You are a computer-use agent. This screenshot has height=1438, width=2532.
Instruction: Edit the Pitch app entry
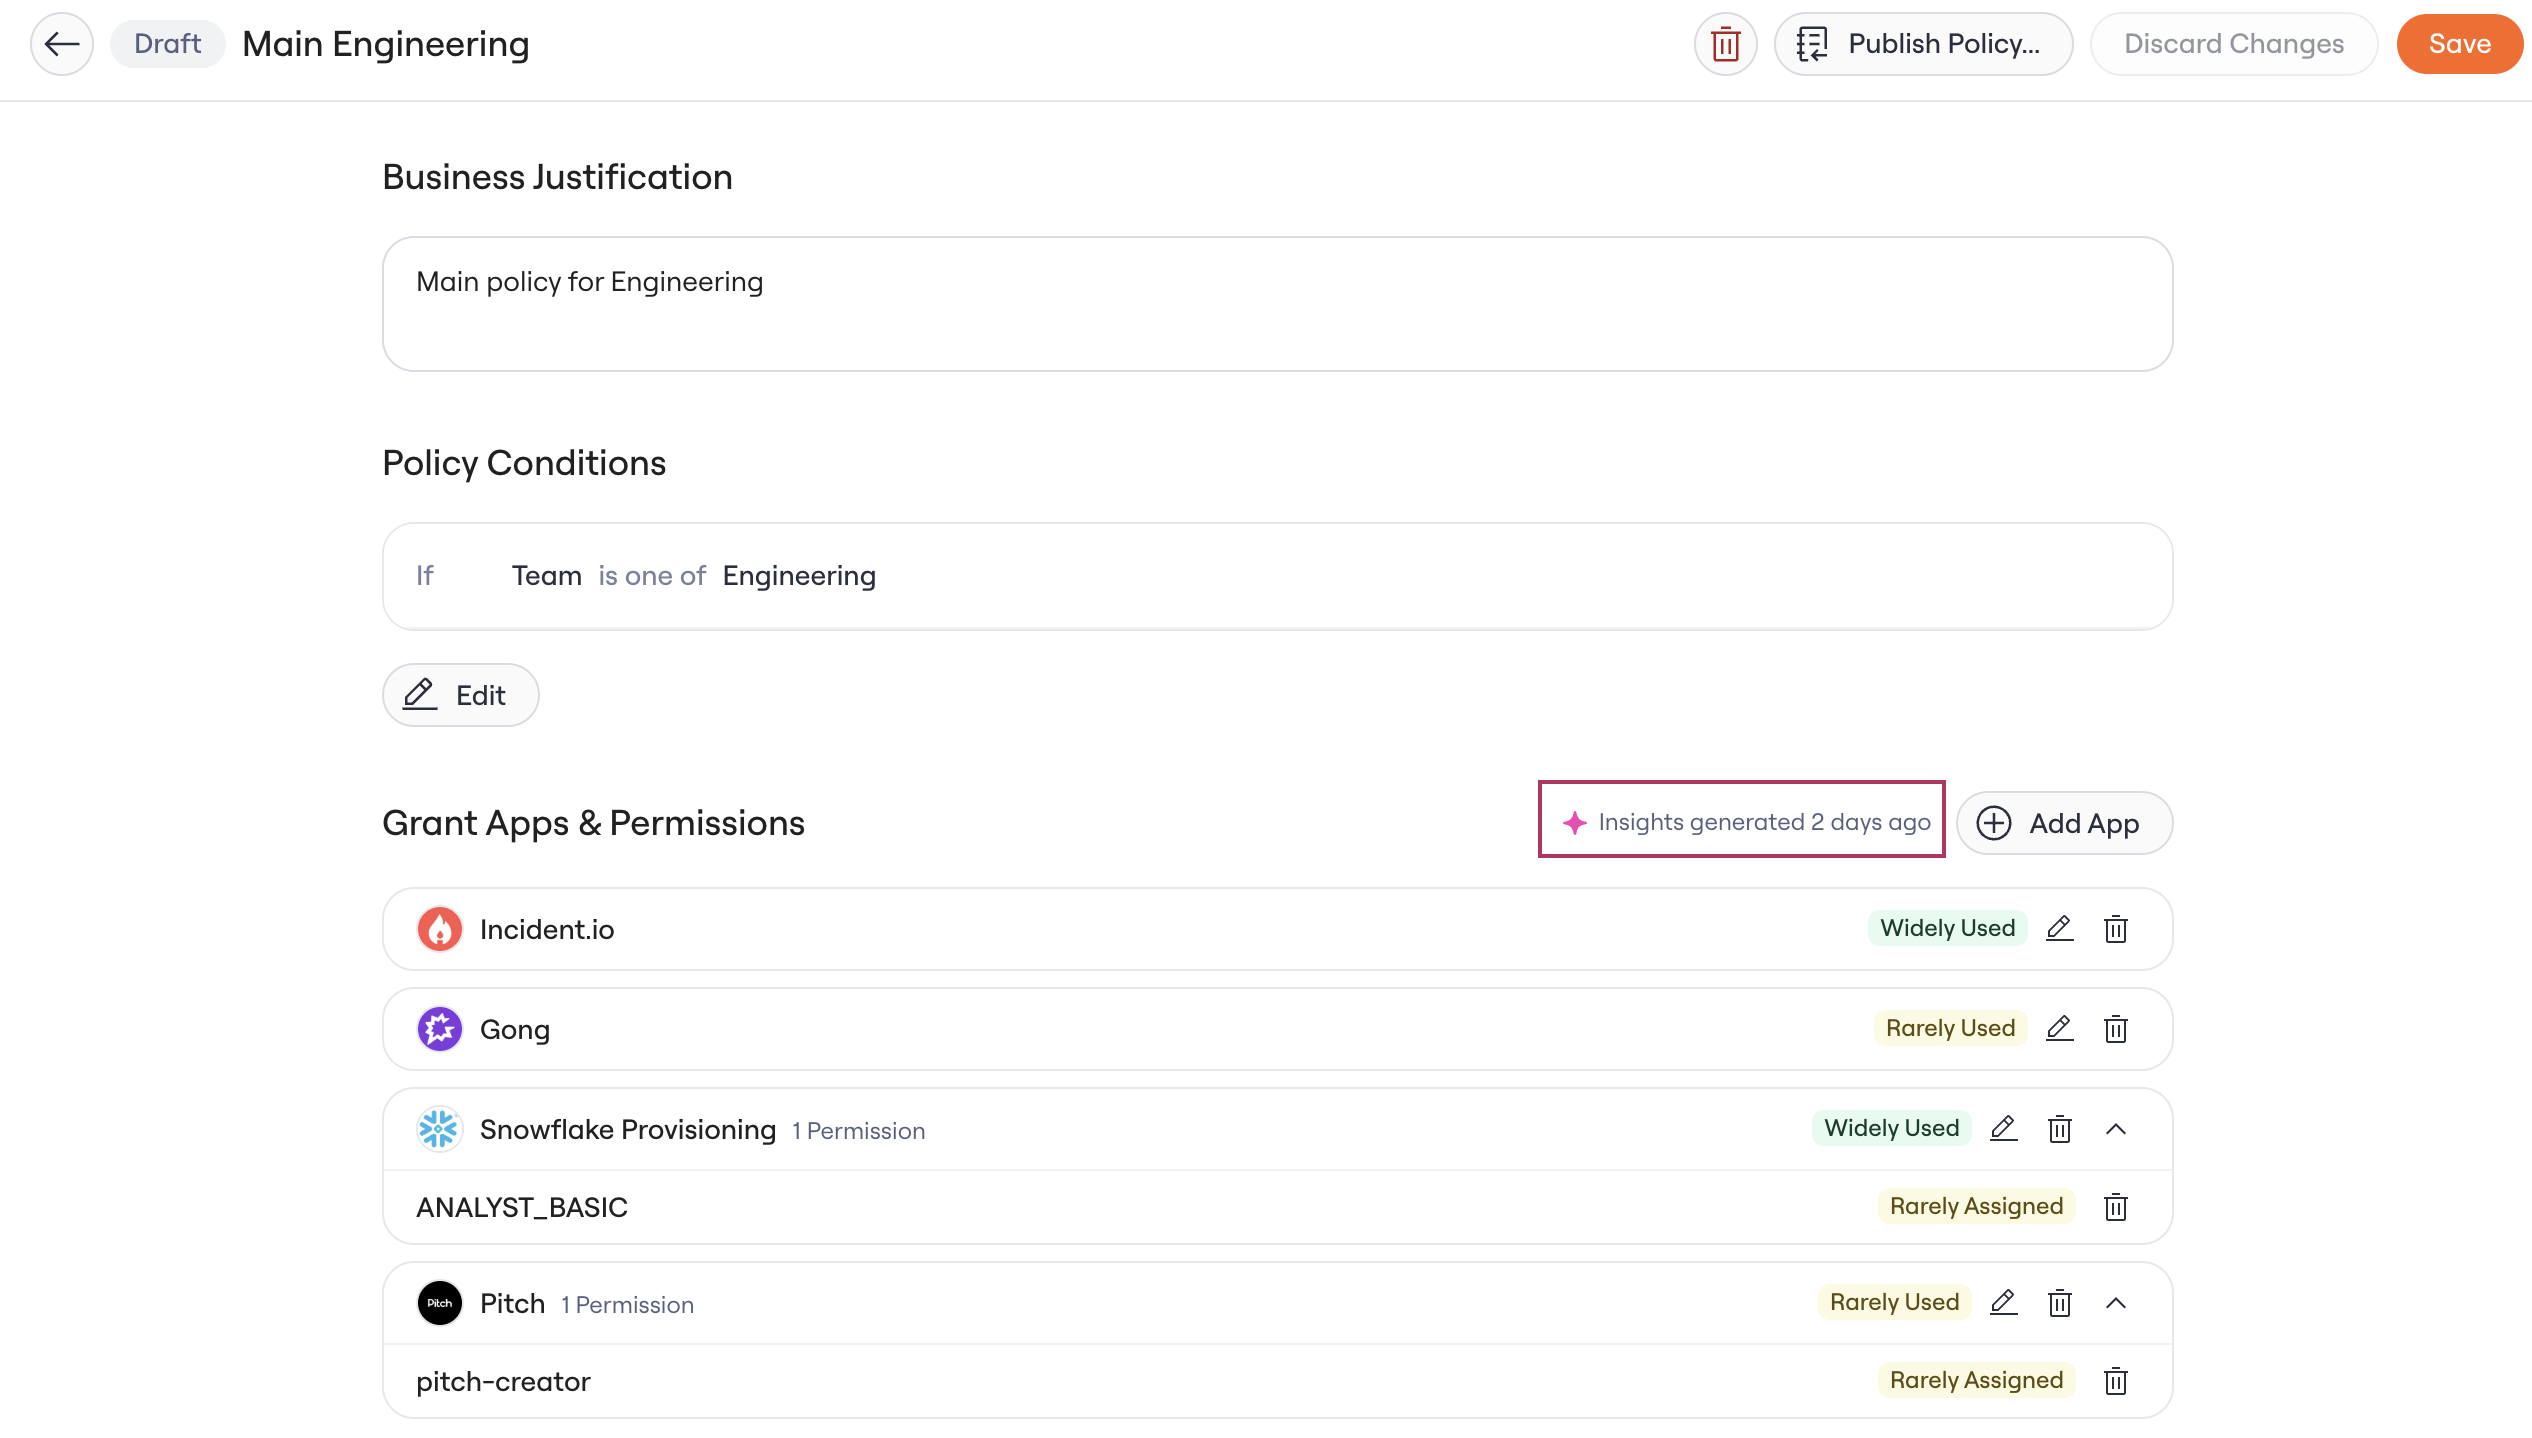[2003, 1302]
